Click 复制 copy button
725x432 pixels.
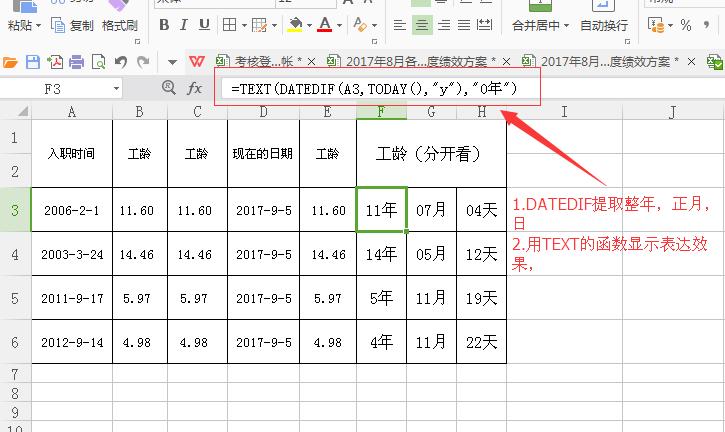(72, 25)
